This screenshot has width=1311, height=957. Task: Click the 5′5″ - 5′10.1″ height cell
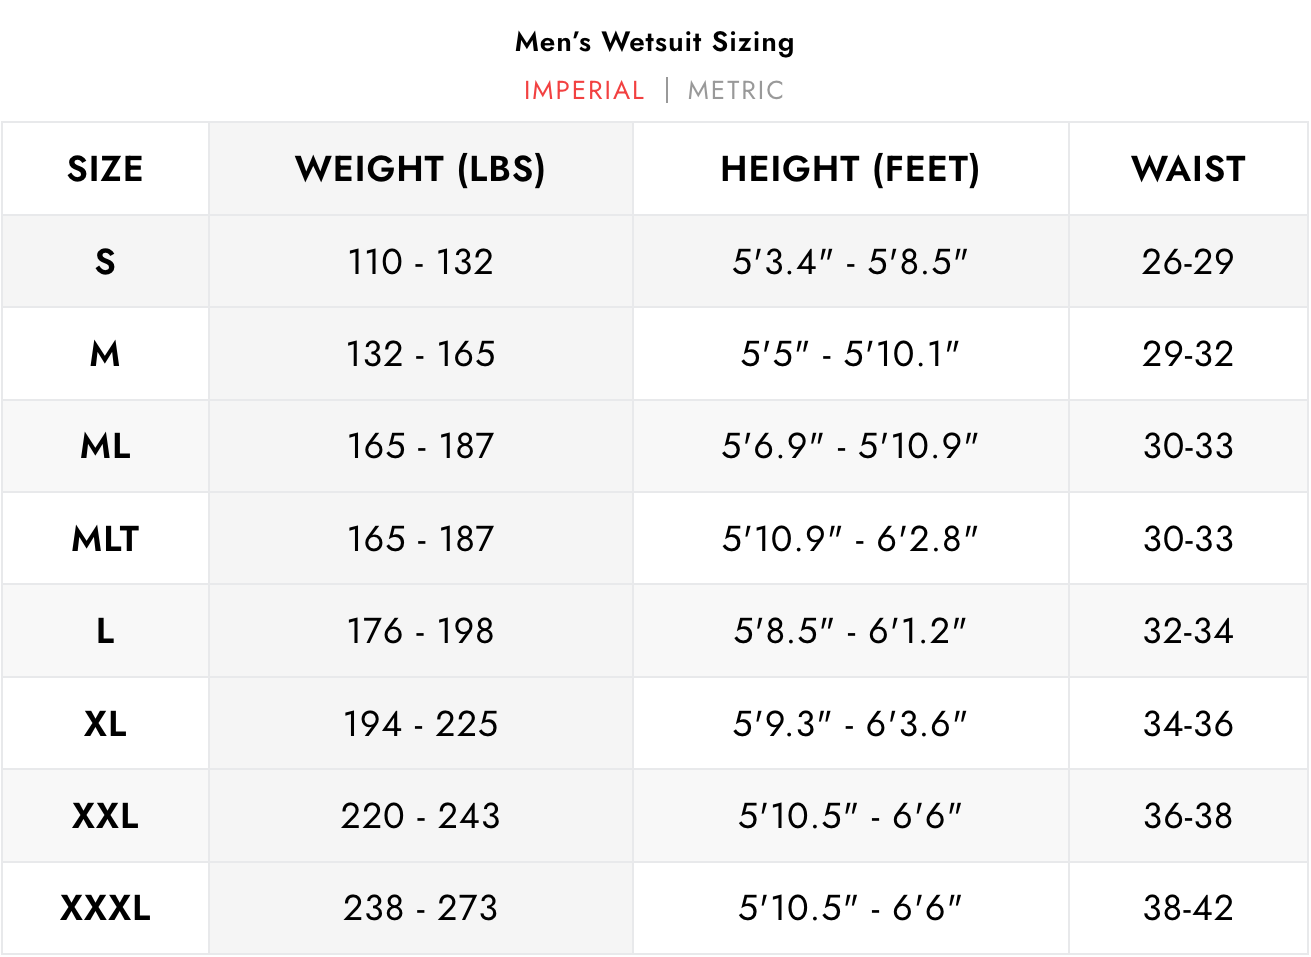pyautogui.click(x=850, y=354)
